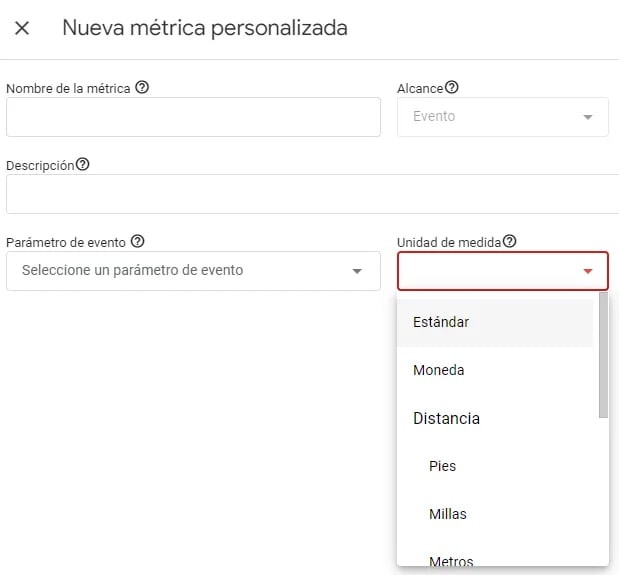Click the Nombre de la métrica text field
Image resolution: width=619 pixels, height=575 pixels.
[x=193, y=117]
